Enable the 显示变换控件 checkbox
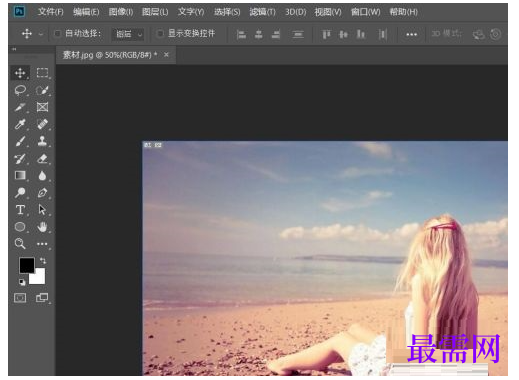 coord(160,33)
